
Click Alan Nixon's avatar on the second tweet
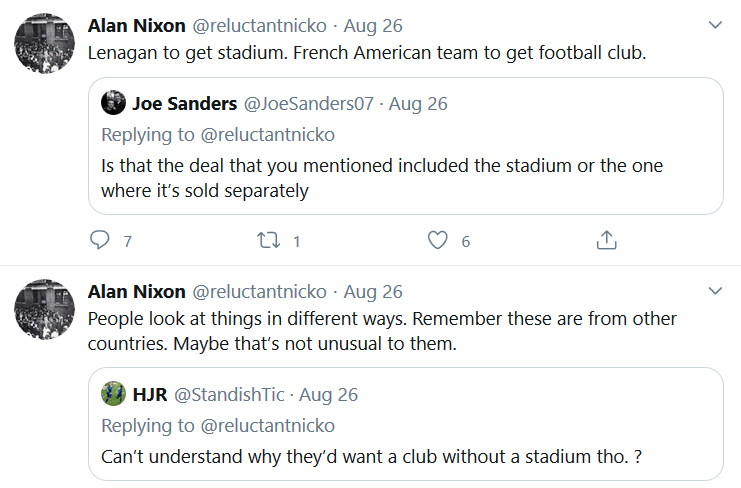[46, 308]
